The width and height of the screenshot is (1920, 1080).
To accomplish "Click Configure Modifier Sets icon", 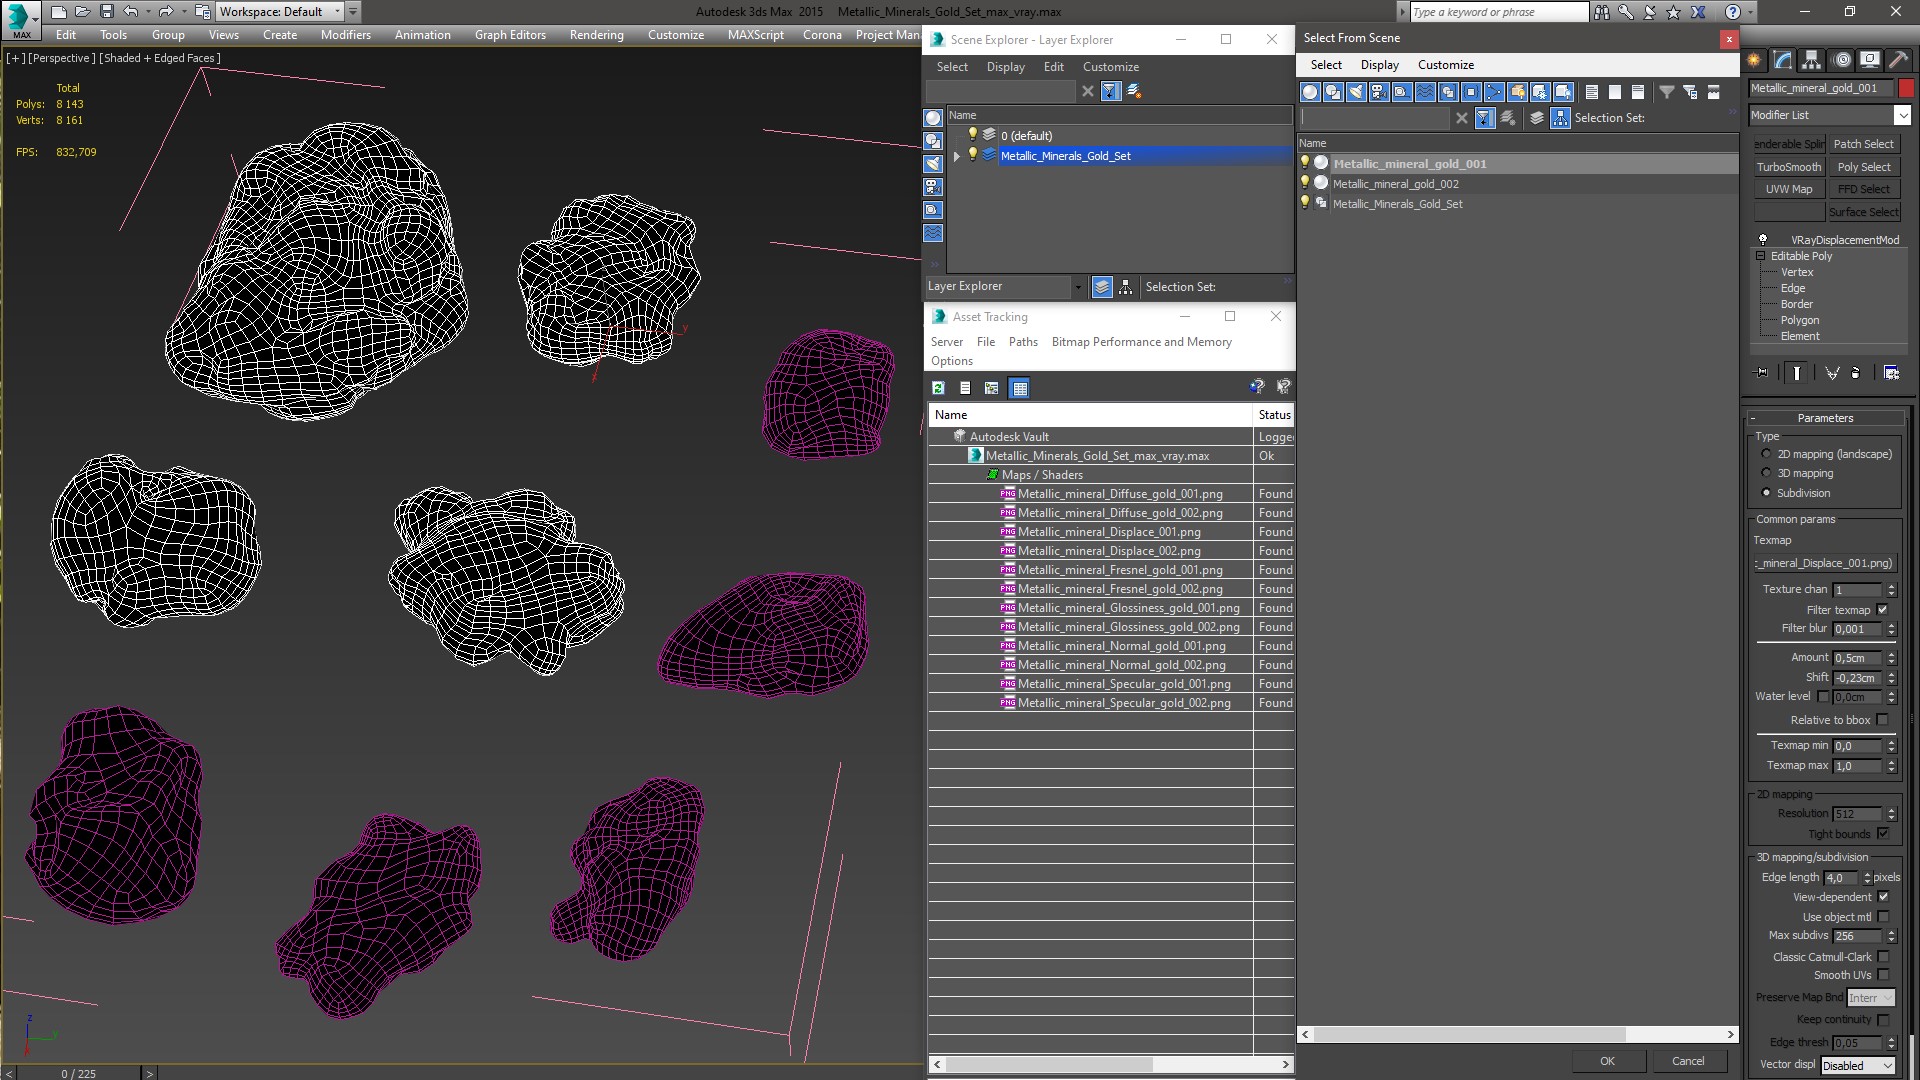I will 1892,373.
